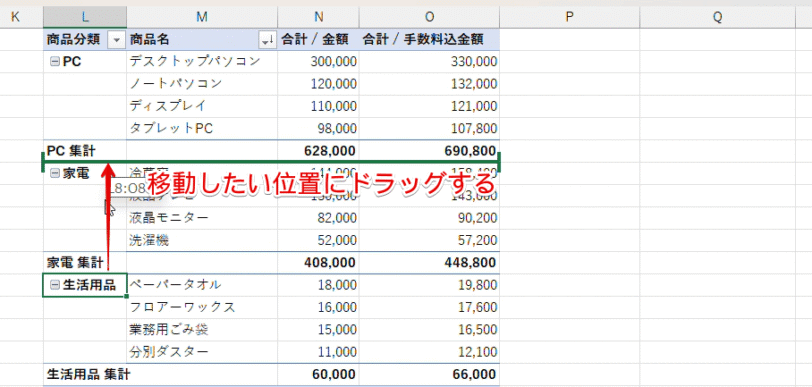Image resolution: width=812 pixels, height=387 pixels.
Task: Click the 57,200 amount cell
Action: click(429, 240)
